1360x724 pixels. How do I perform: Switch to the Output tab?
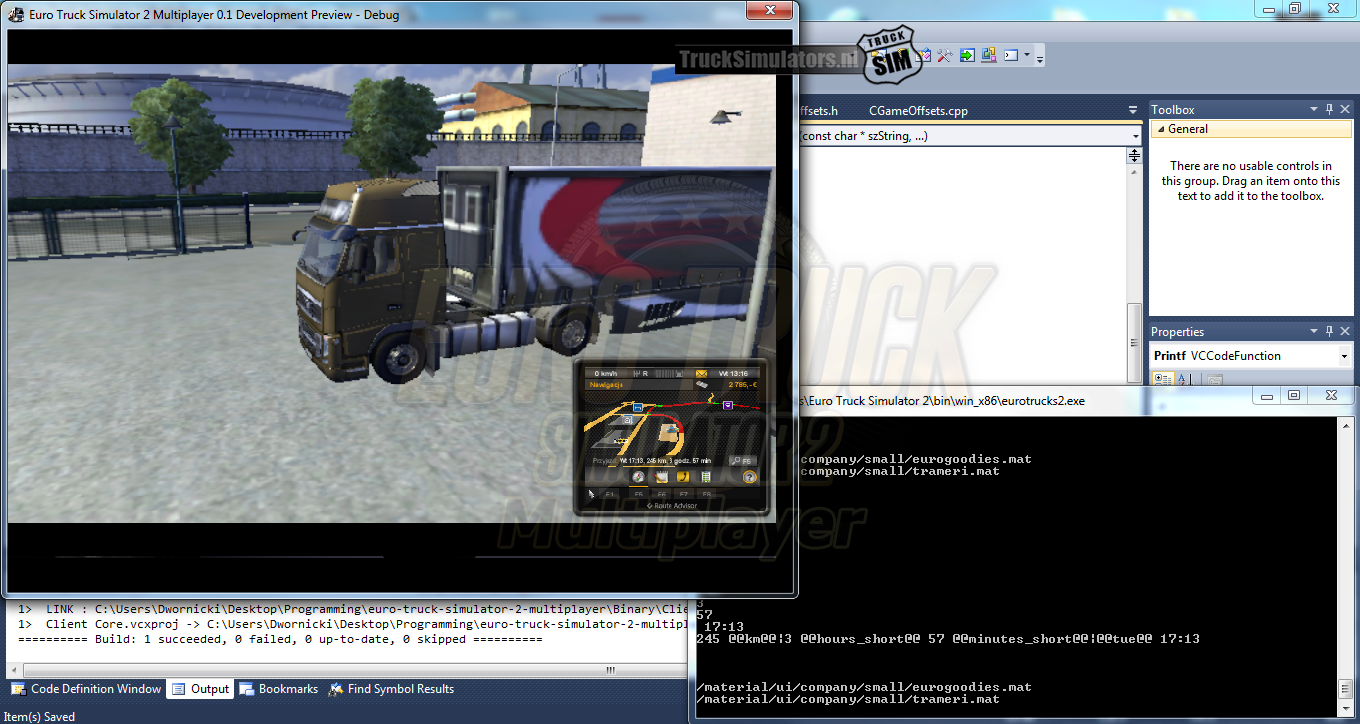tap(201, 689)
